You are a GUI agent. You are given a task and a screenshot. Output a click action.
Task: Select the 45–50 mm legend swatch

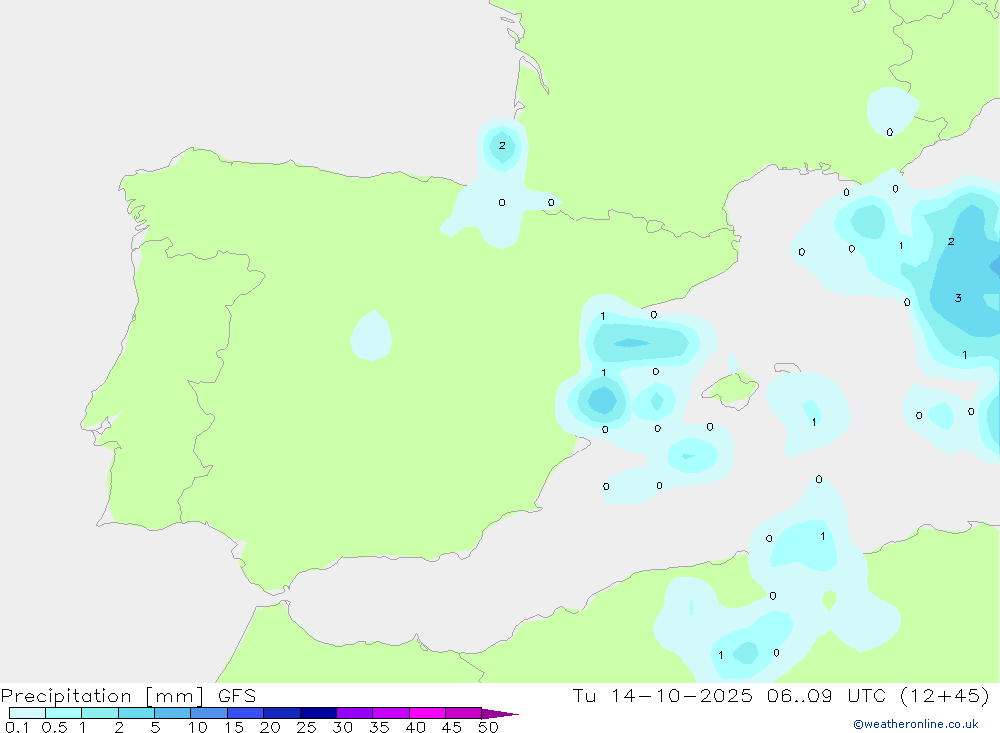coord(464,713)
